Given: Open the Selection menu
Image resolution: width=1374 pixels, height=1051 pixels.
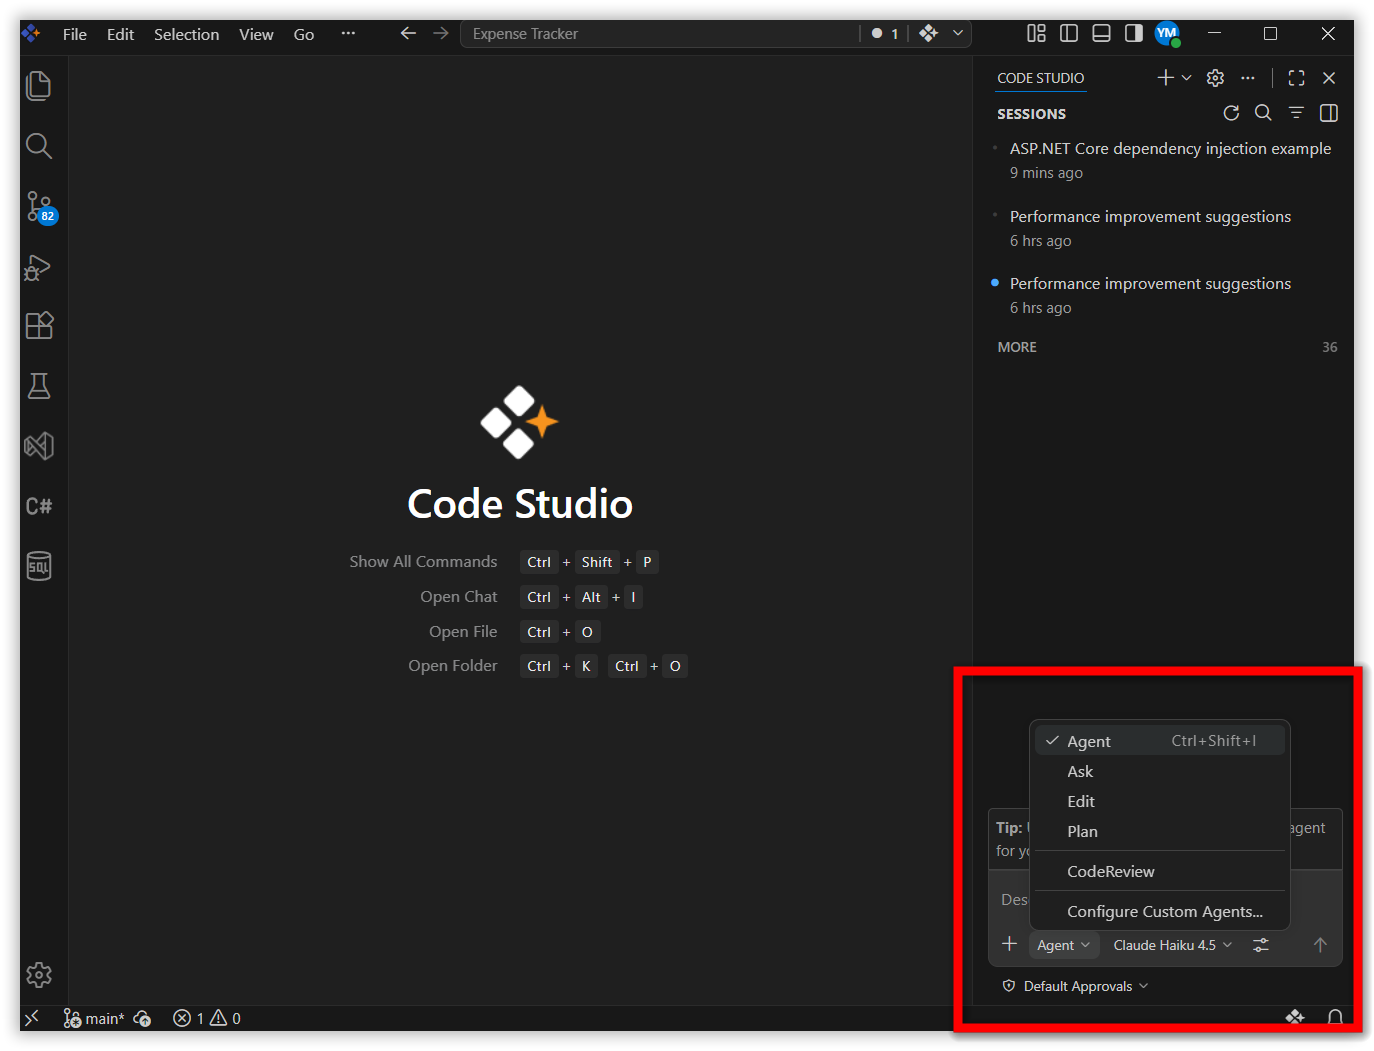Looking at the screenshot, I should pos(186,34).
